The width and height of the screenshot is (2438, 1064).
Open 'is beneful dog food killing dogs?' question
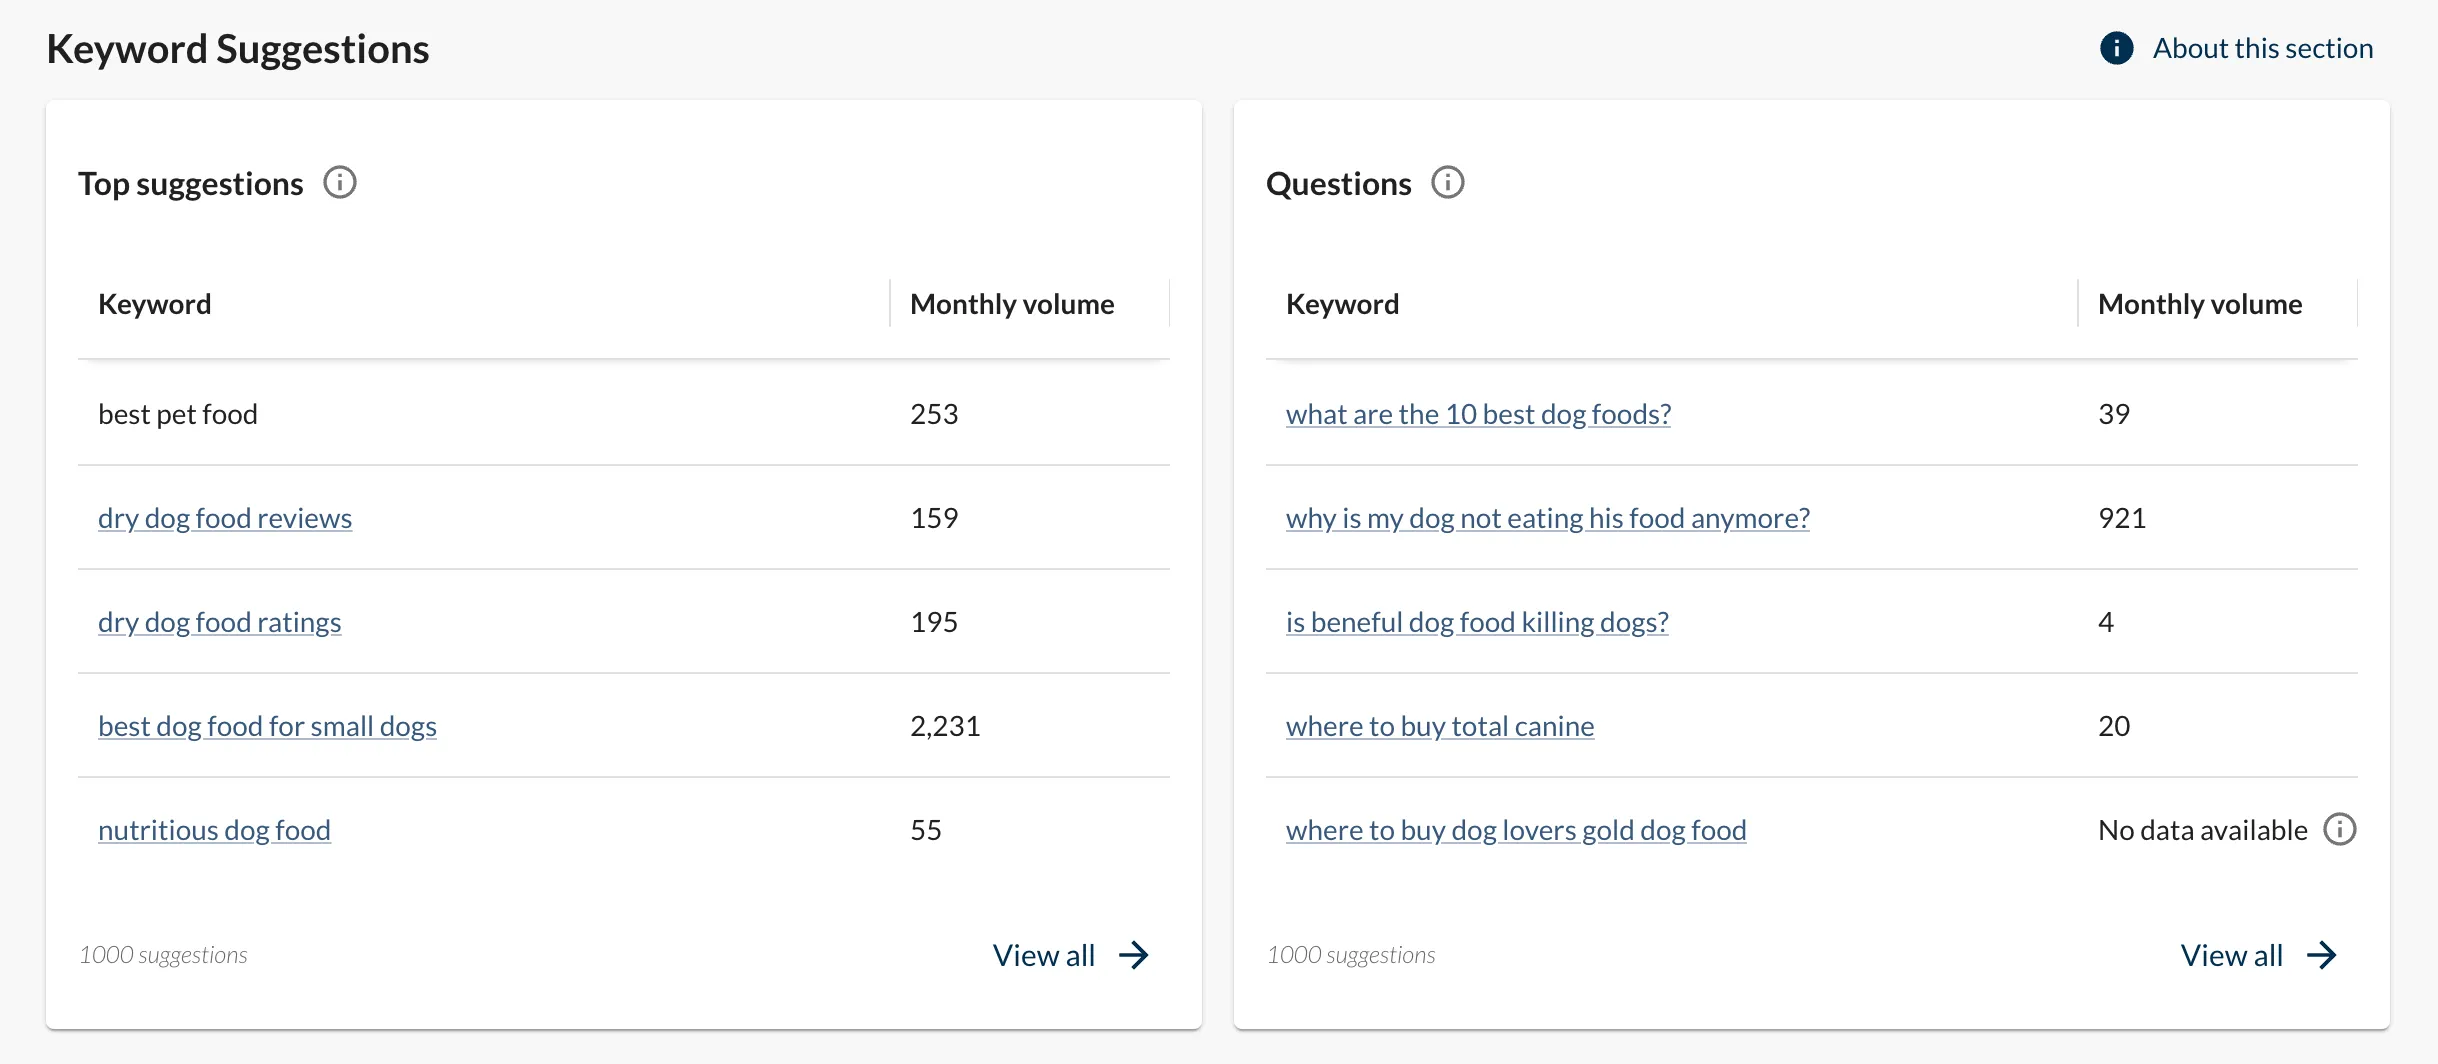(1477, 622)
